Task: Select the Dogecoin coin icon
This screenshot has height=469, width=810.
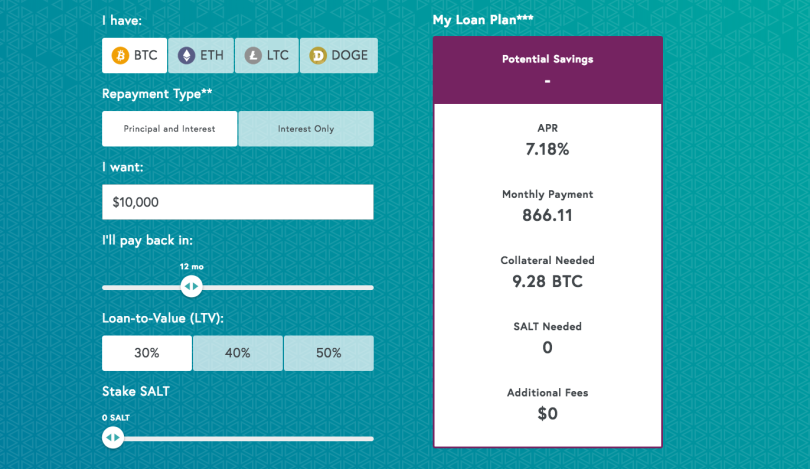Action: [318, 55]
